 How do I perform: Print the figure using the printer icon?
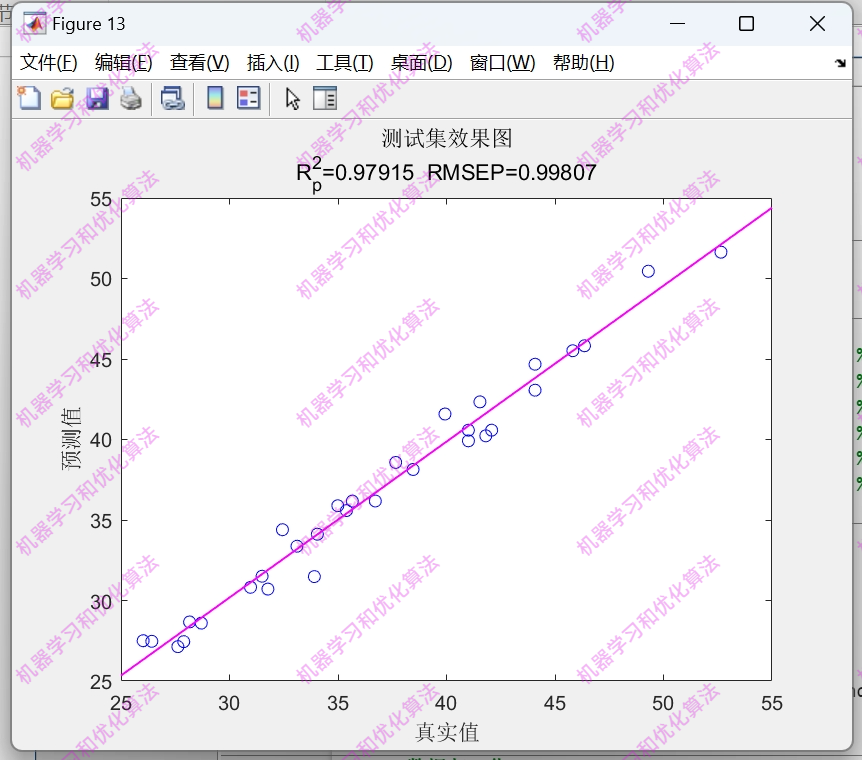click(x=130, y=97)
